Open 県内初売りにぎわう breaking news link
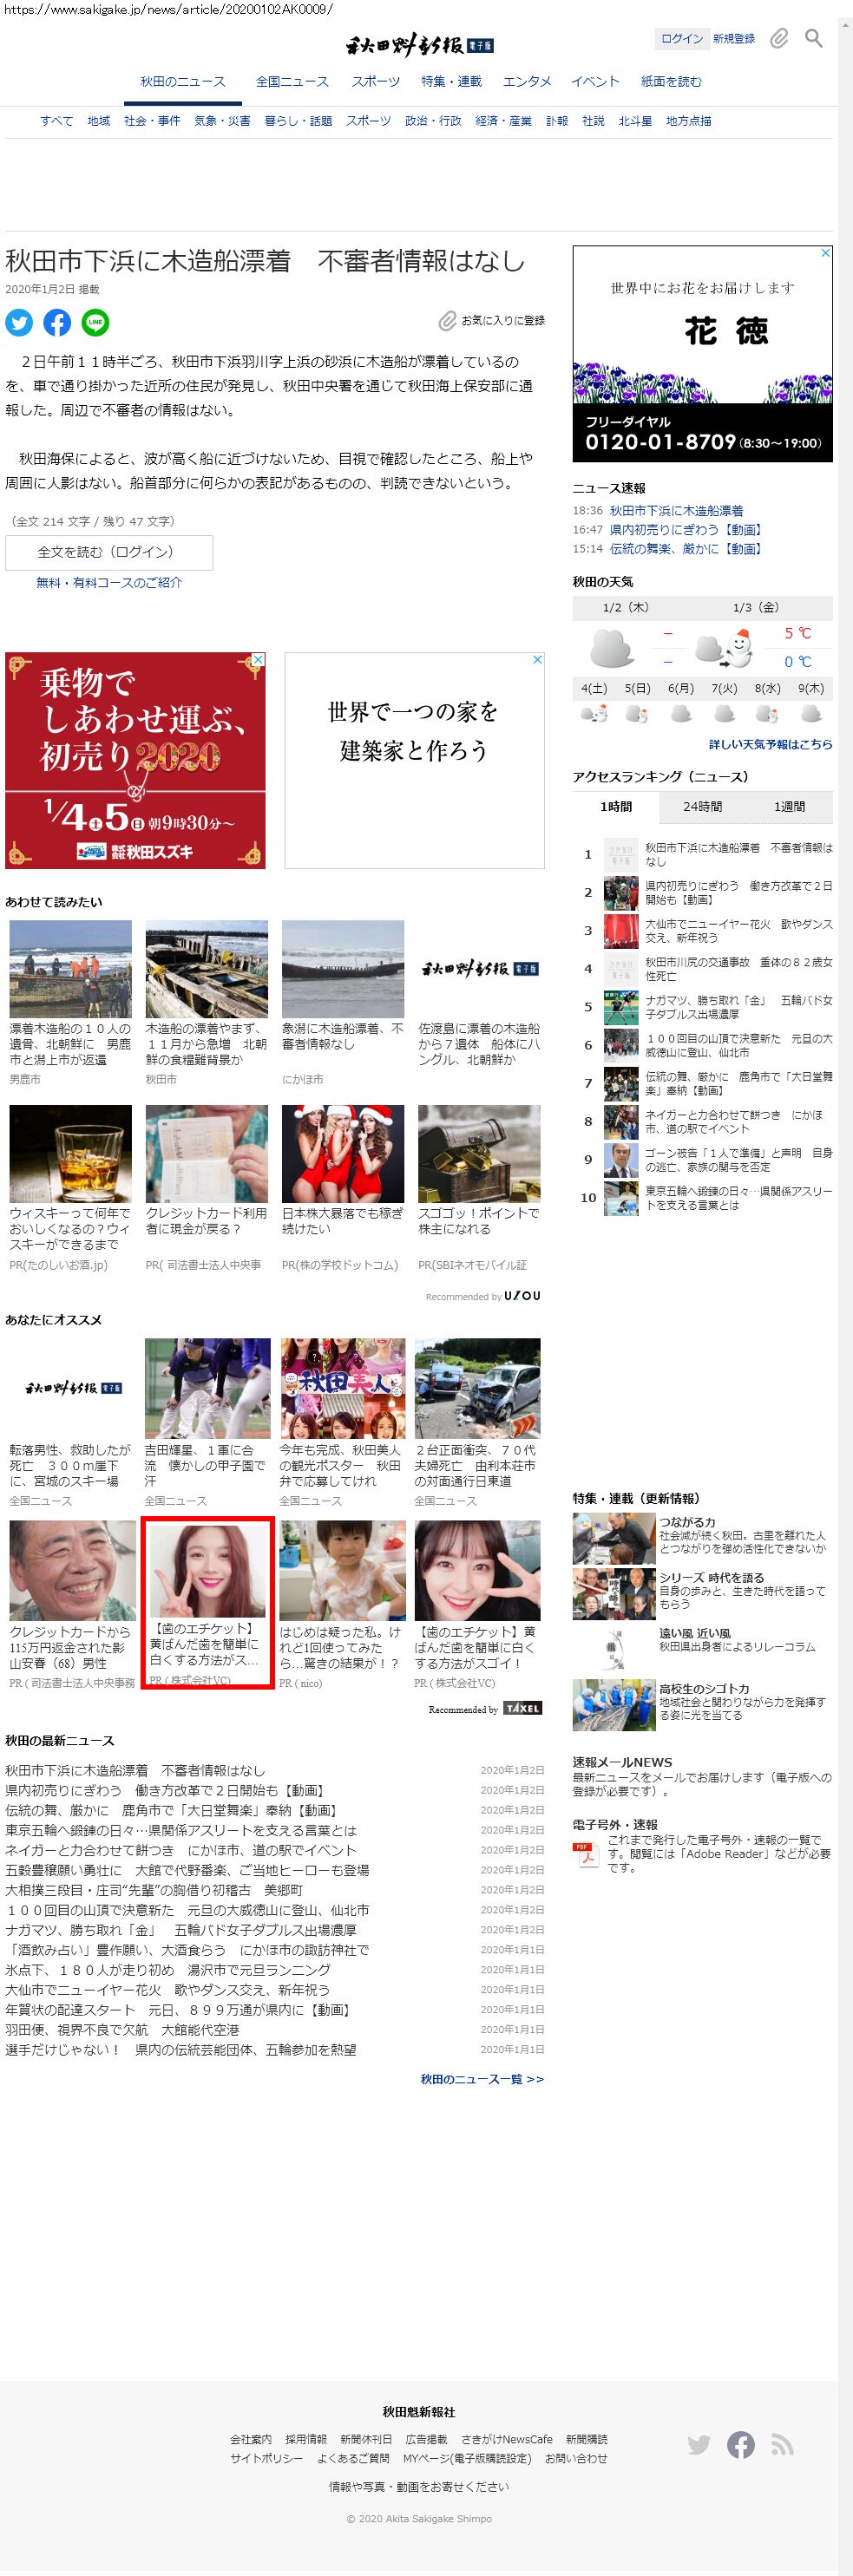853x2576 pixels. click(x=686, y=530)
